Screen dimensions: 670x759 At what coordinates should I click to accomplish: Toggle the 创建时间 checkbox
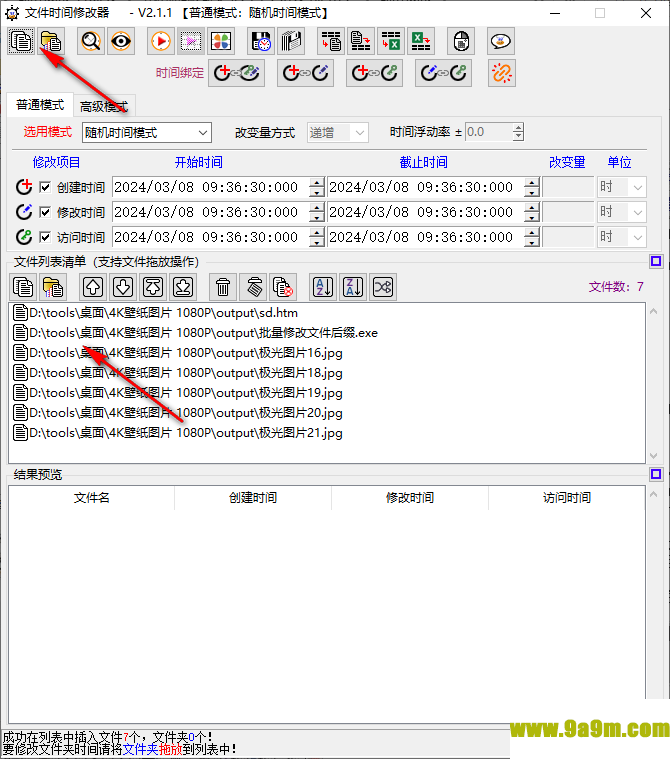[45, 187]
